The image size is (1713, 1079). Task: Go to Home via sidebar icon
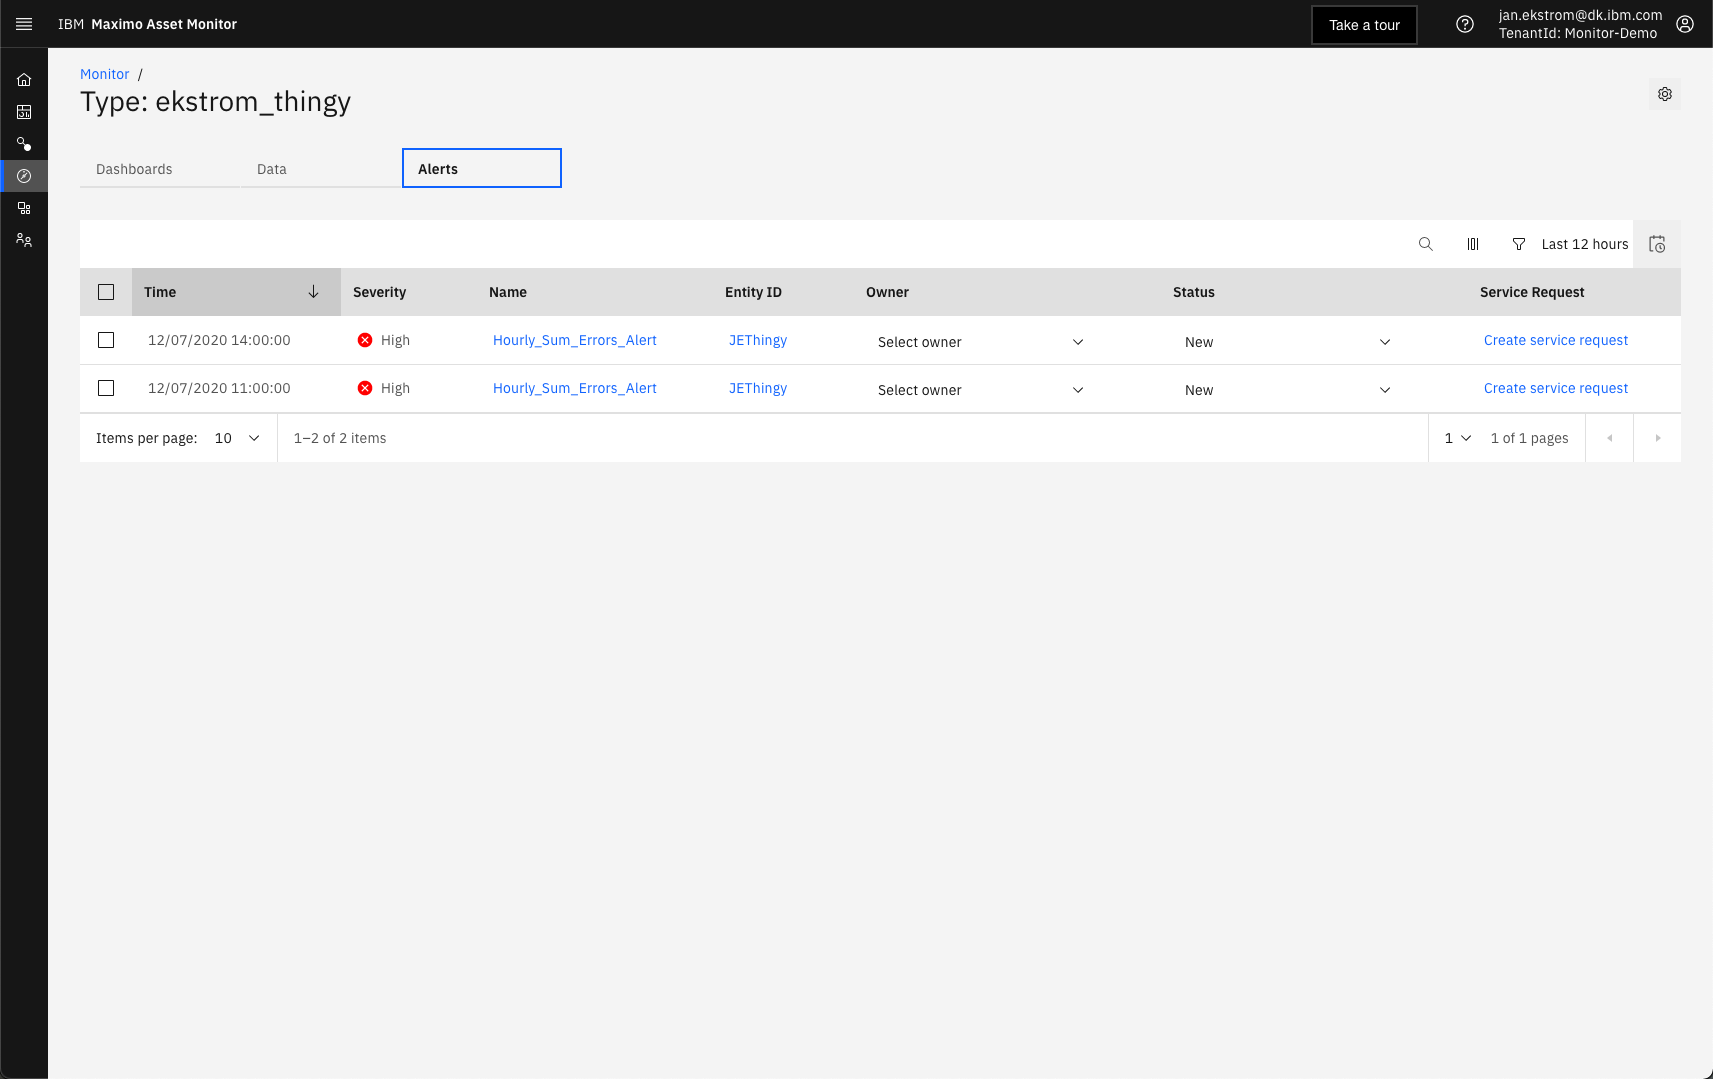tap(24, 80)
